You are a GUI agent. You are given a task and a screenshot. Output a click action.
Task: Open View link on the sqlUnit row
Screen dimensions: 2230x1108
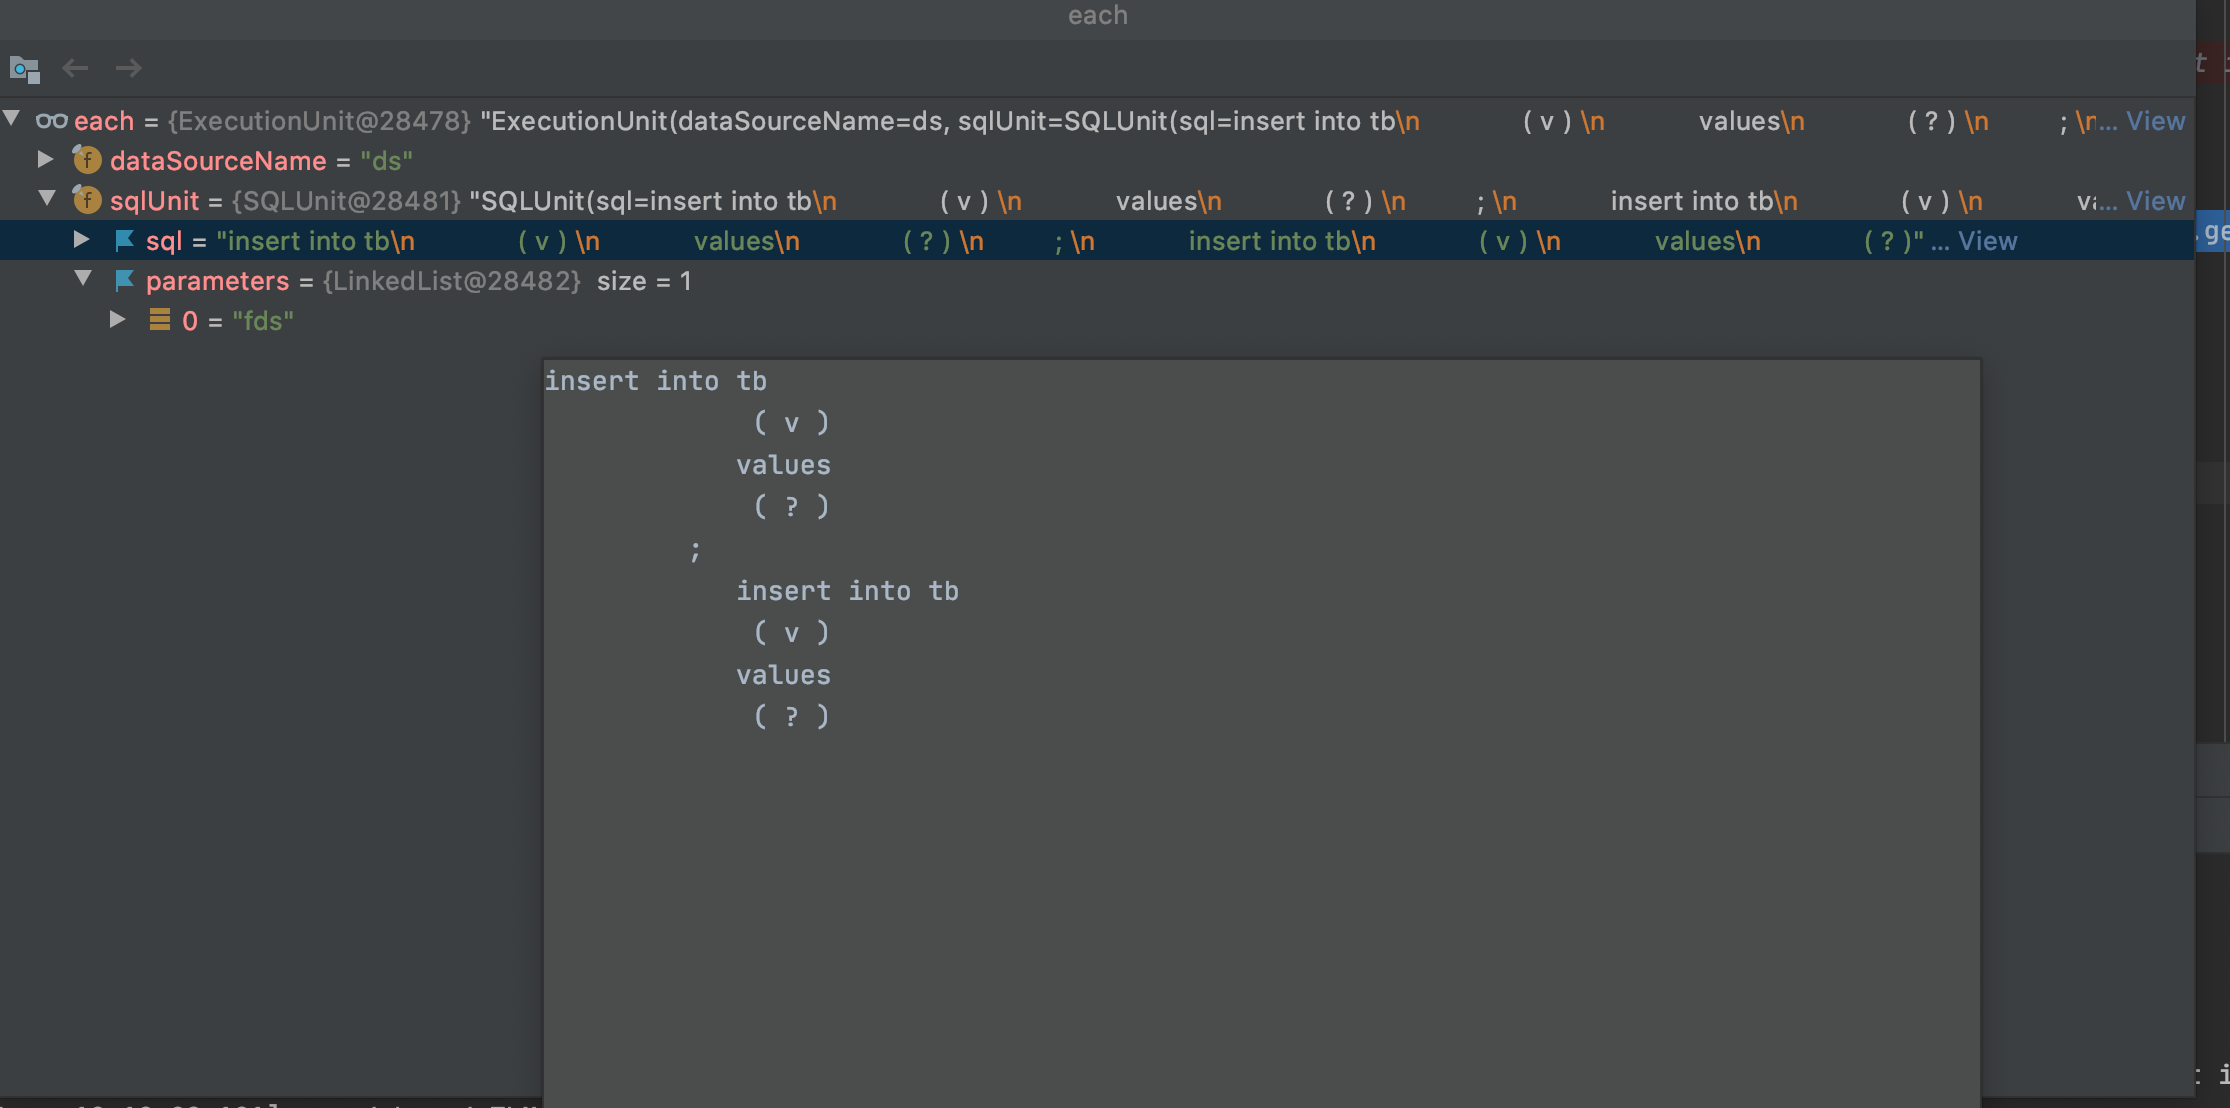click(x=2155, y=200)
